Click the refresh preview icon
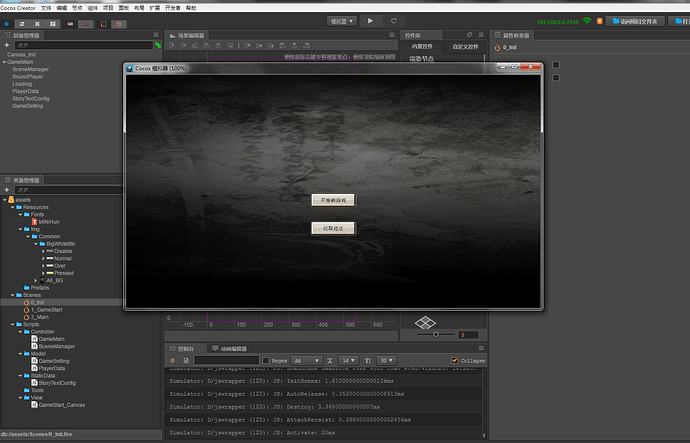This screenshot has height=443, width=690. pyautogui.click(x=394, y=21)
